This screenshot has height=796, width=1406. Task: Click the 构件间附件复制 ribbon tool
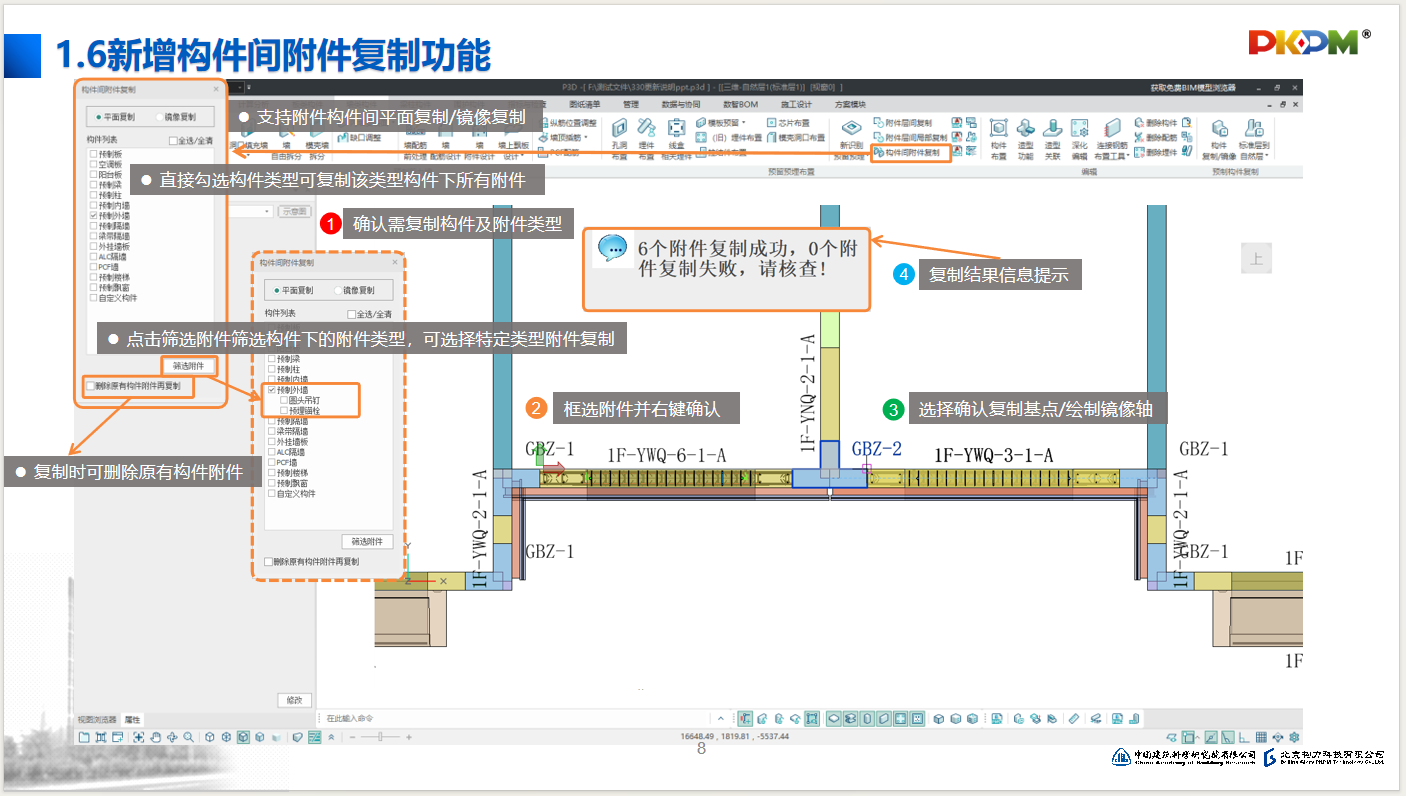tap(907, 152)
